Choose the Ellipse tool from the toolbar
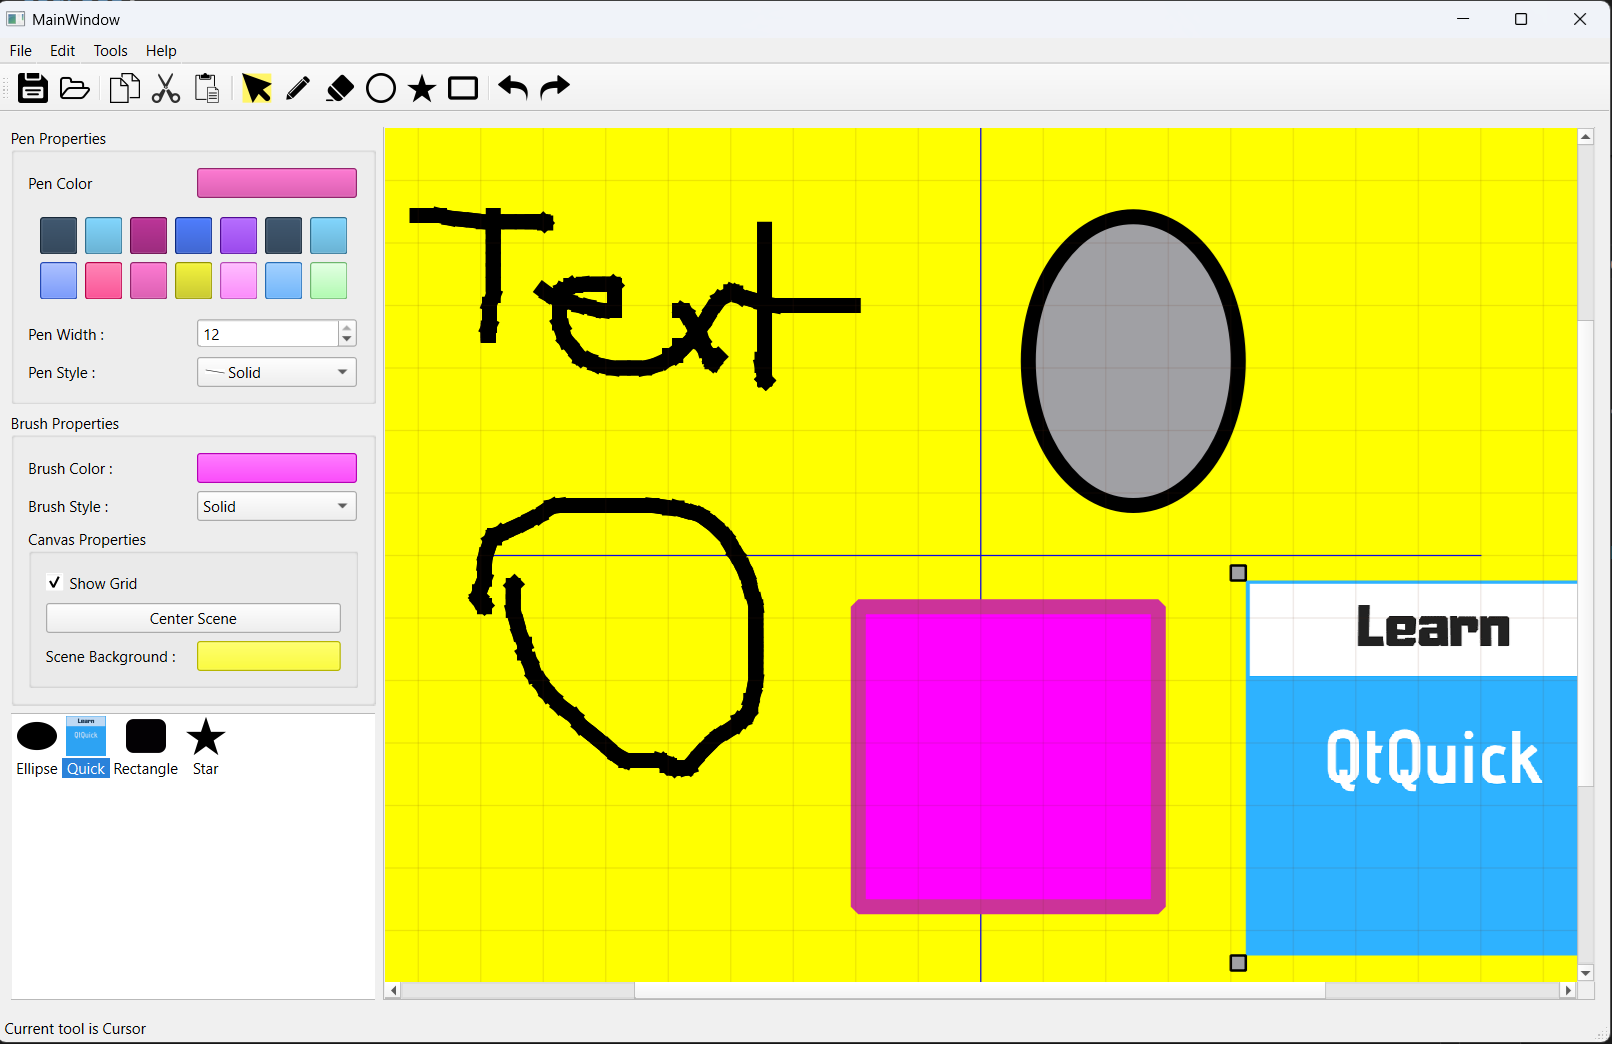 380,88
